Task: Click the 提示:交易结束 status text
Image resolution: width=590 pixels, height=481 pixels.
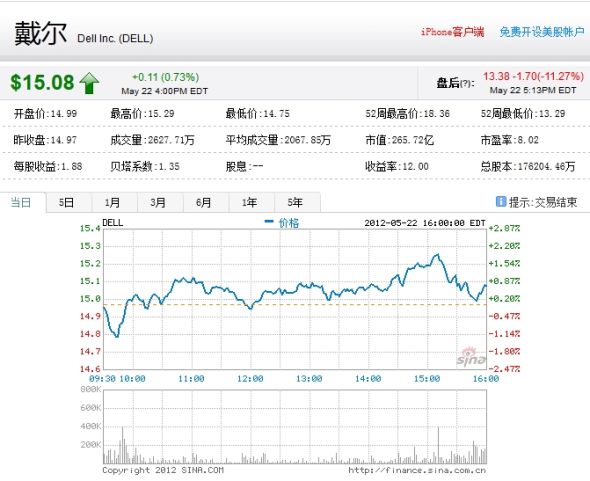Action: tap(543, 202)
